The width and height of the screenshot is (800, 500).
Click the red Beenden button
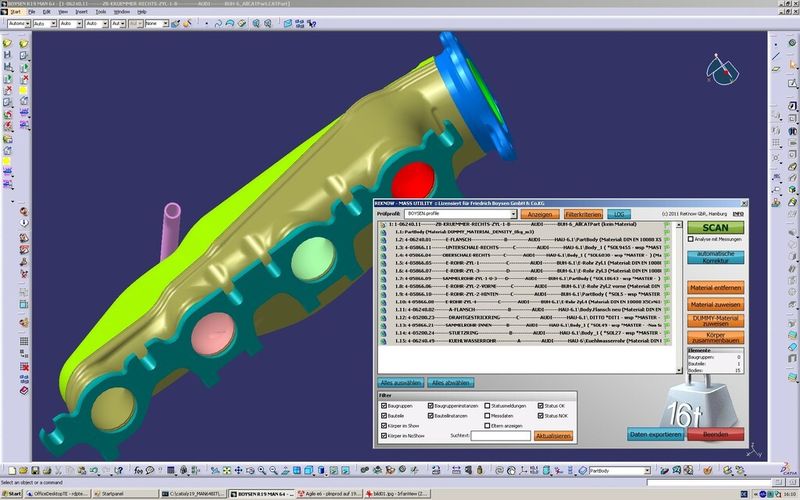715,434
